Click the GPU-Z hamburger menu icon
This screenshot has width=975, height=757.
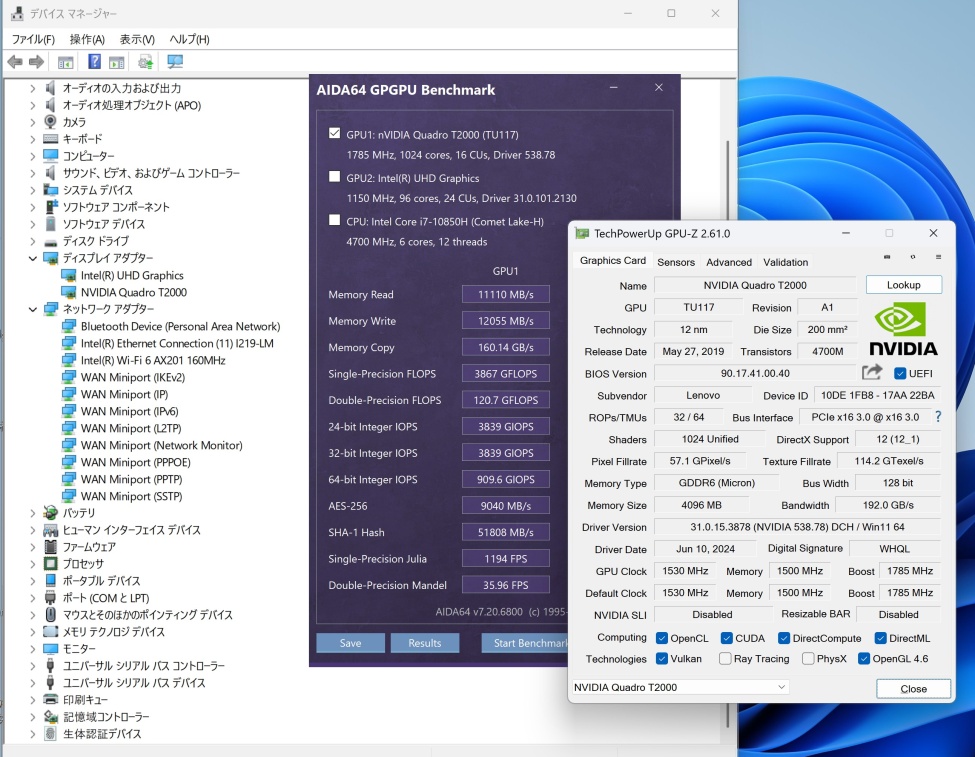(938, 257)
